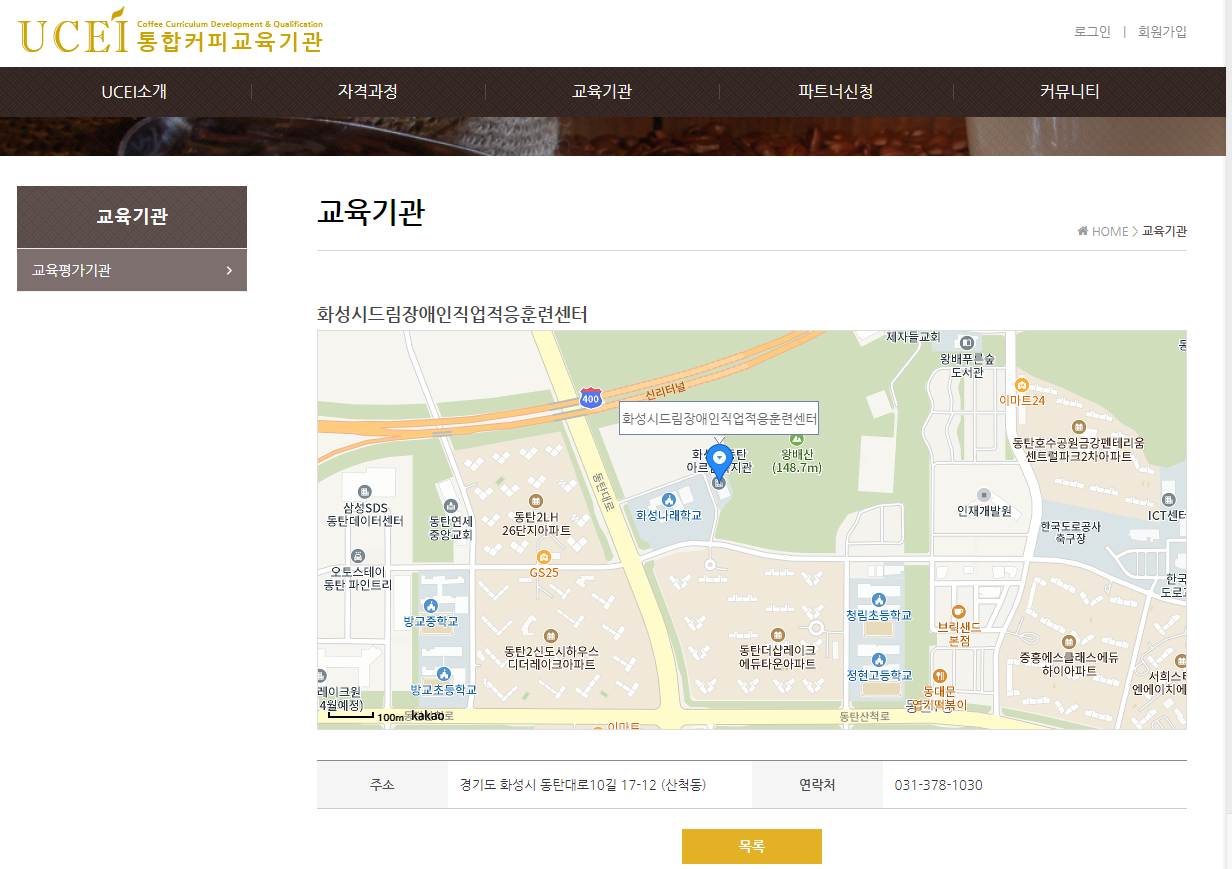
Task: Open the 회원가입 link
Action: [1162, 31]
